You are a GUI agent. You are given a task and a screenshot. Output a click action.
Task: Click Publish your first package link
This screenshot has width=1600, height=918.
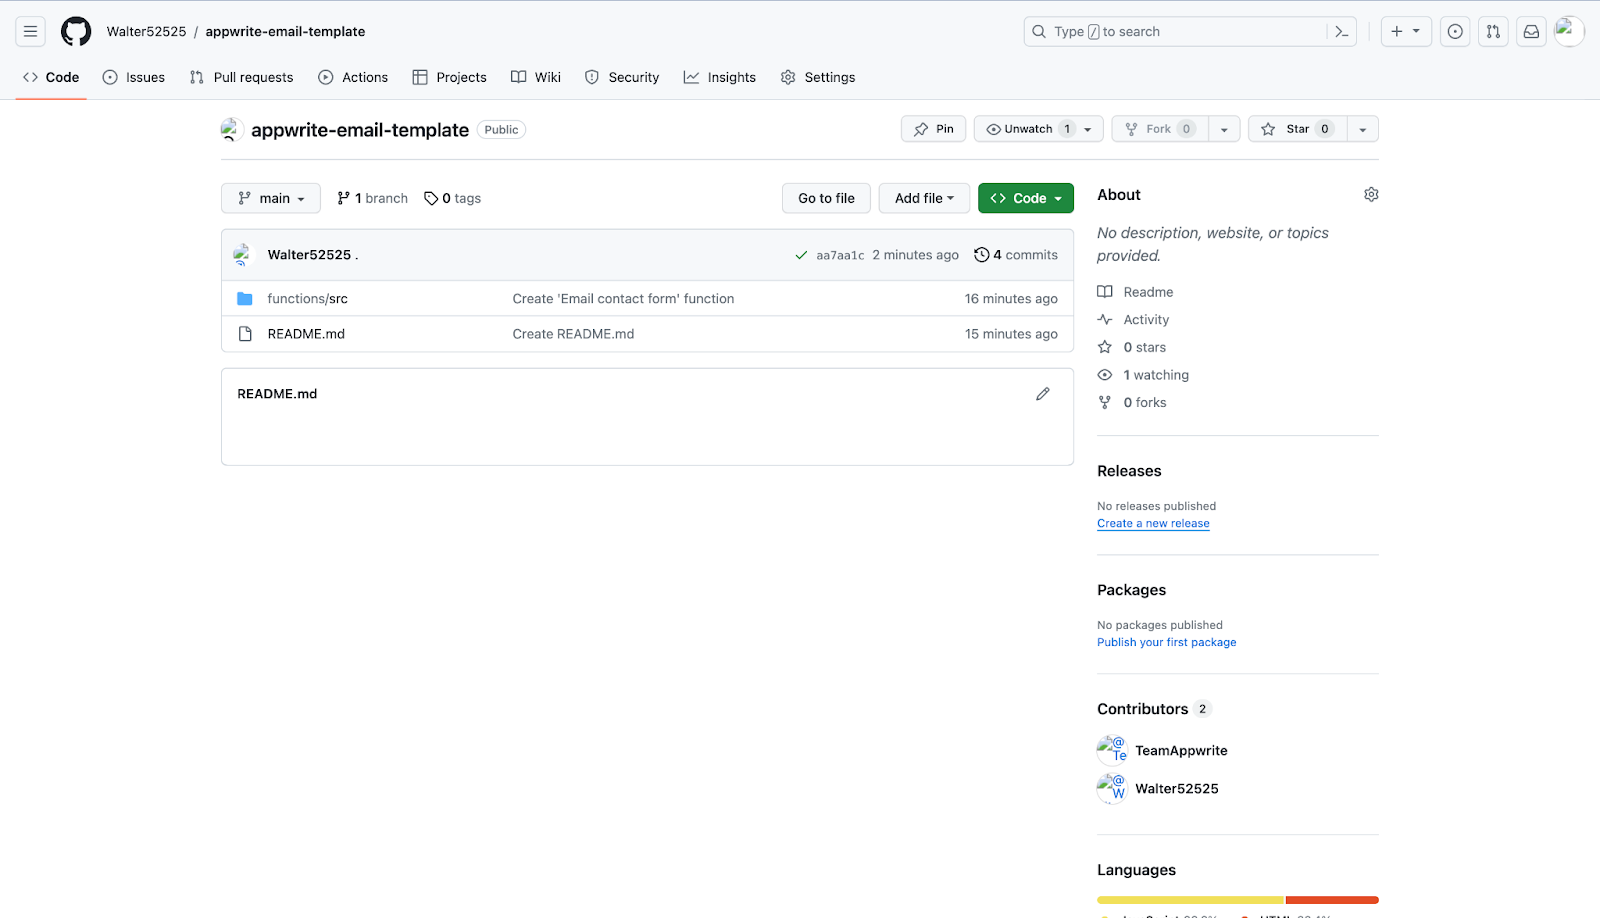pos(1166,642)
